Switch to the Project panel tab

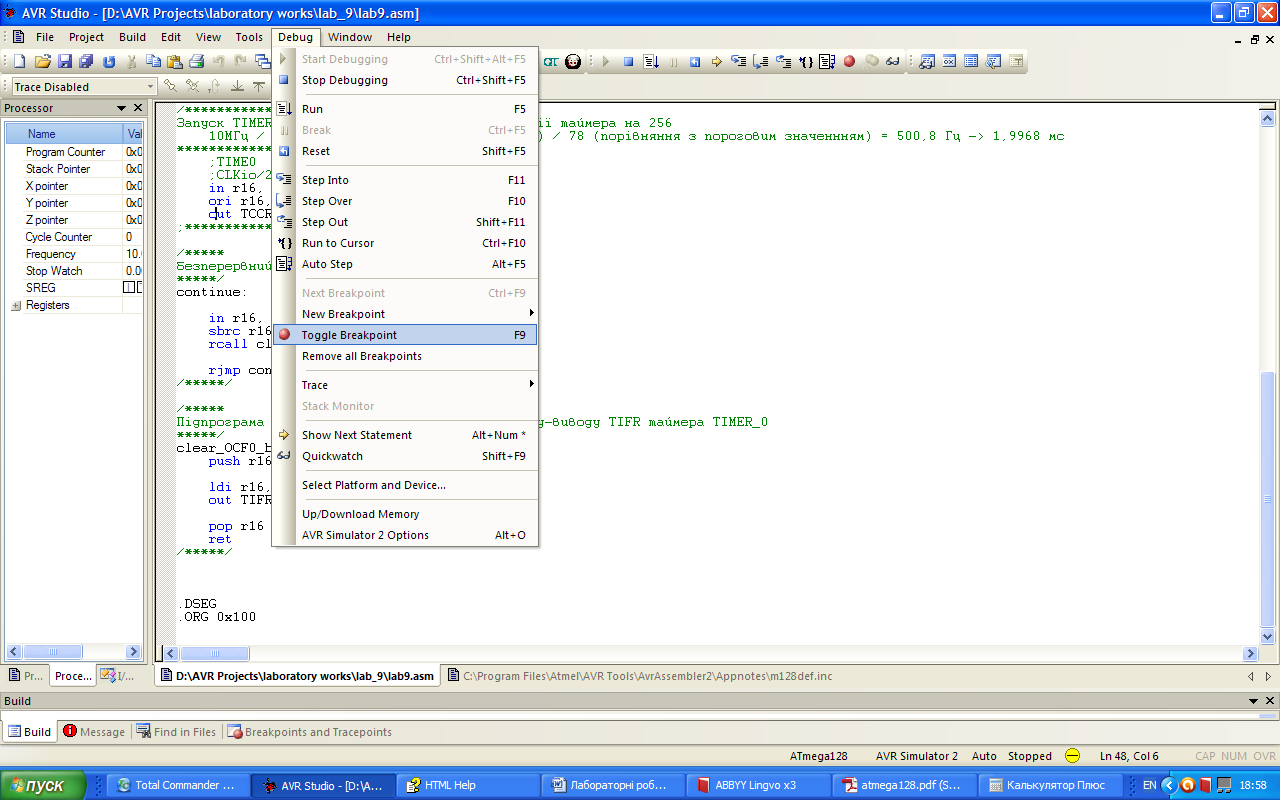pos(25,676)
